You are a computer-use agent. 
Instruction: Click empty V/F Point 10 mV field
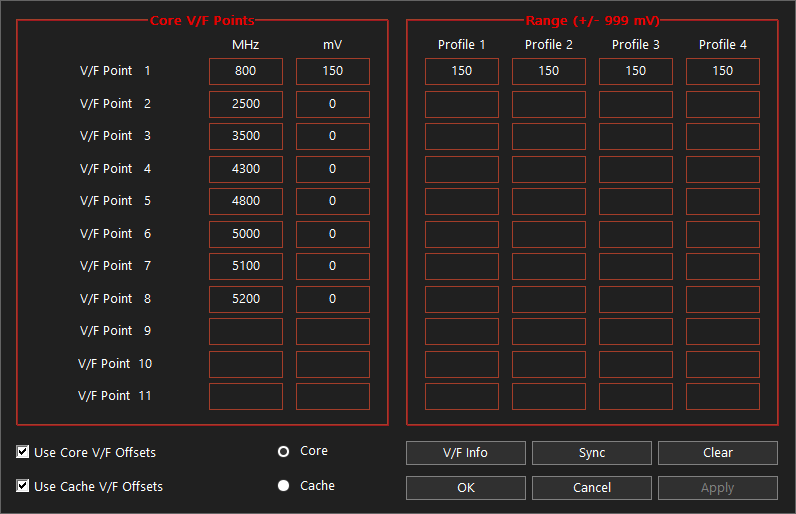pyautogui.click(x=333, y=364)
